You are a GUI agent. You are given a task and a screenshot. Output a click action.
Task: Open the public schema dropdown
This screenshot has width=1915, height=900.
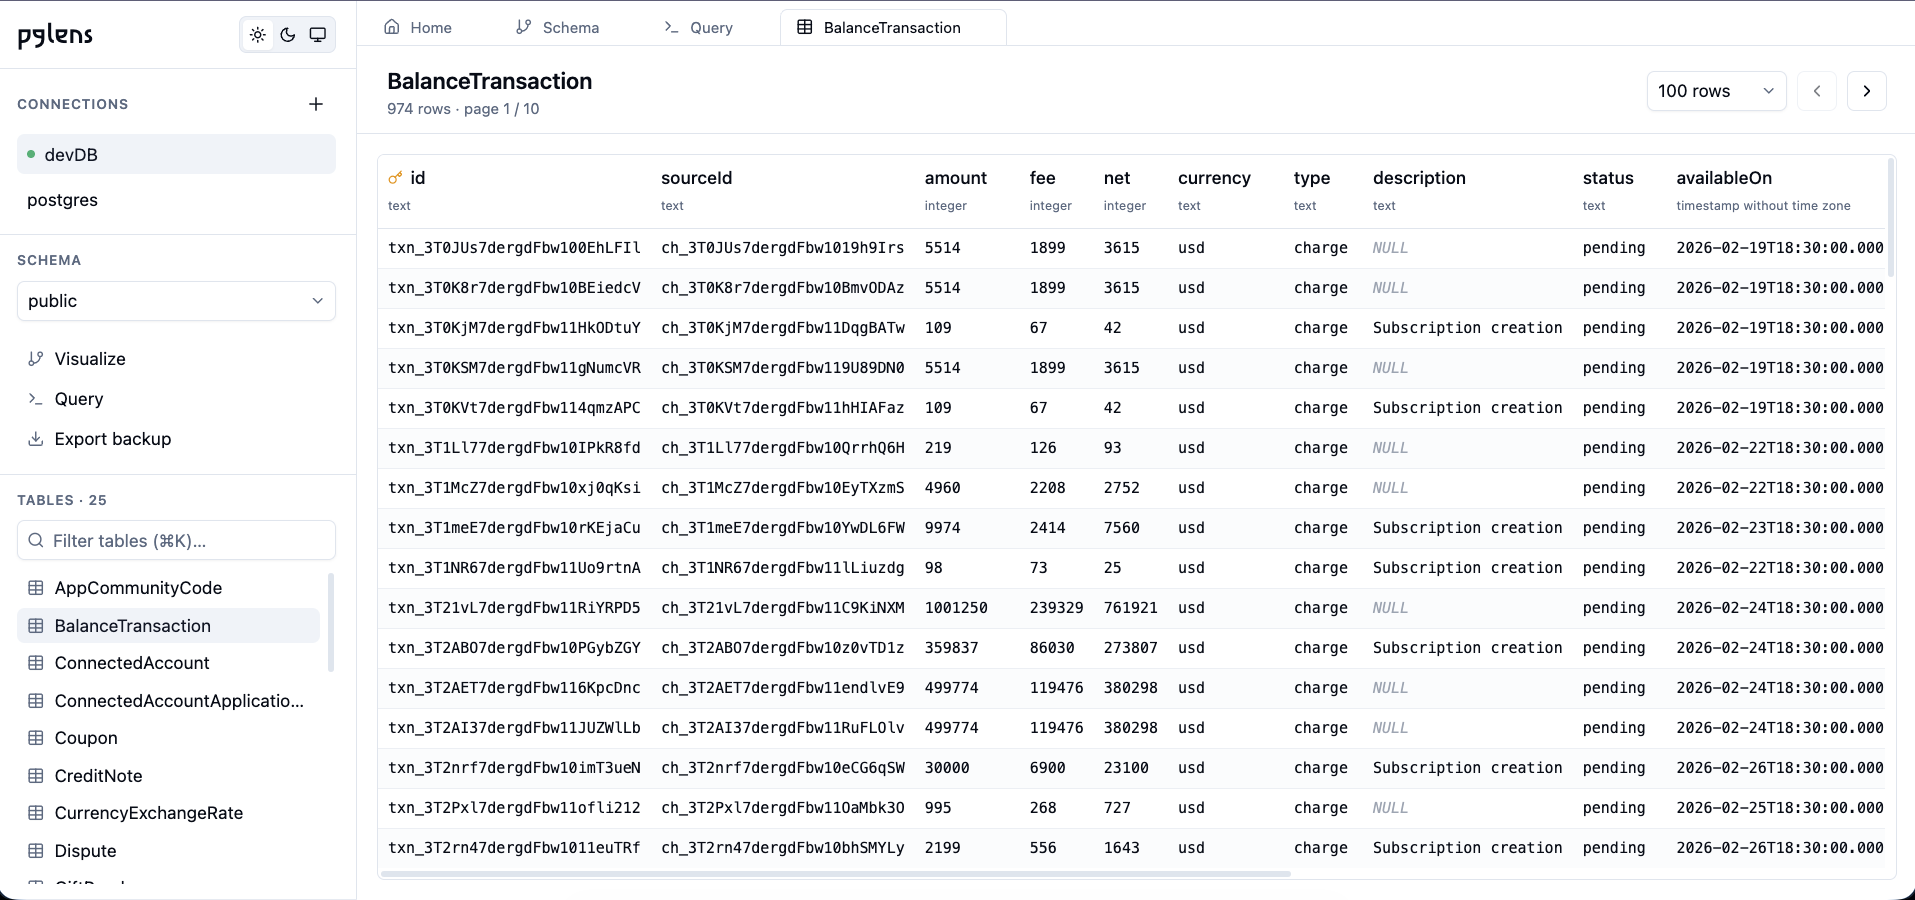[176, 301]
